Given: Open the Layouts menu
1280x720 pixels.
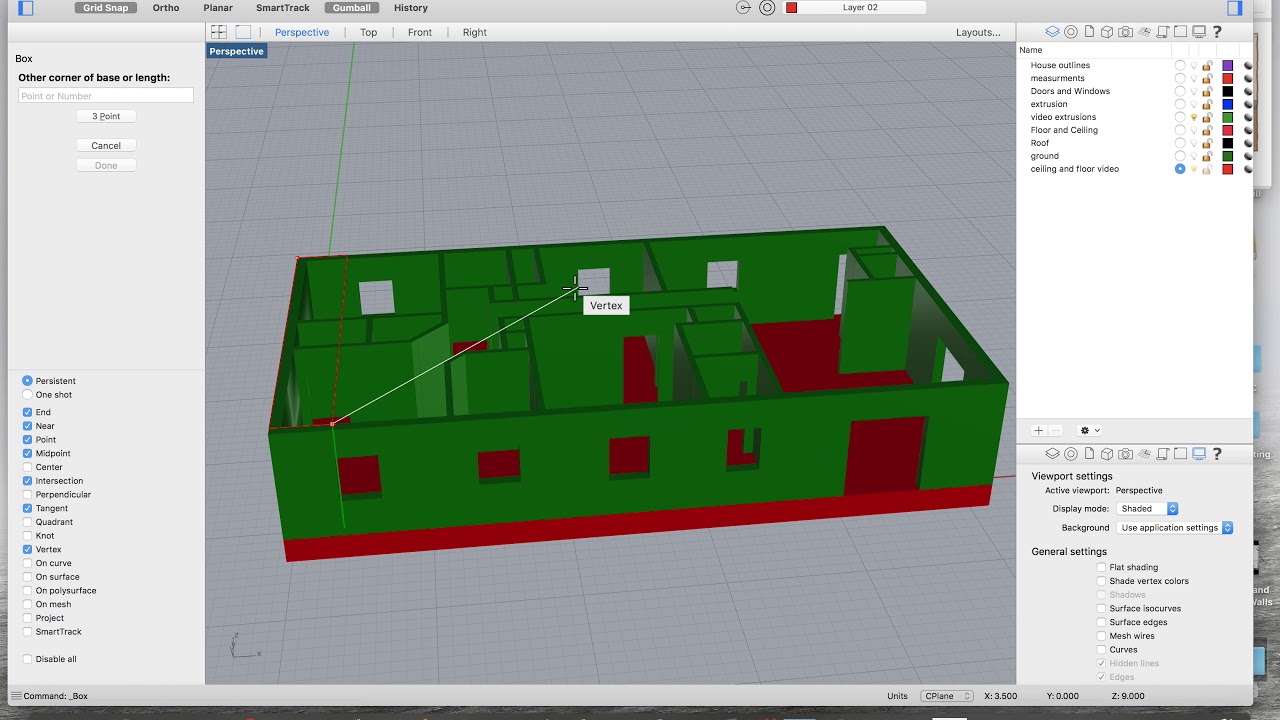Looking at the screenshot, I should 978,32.
